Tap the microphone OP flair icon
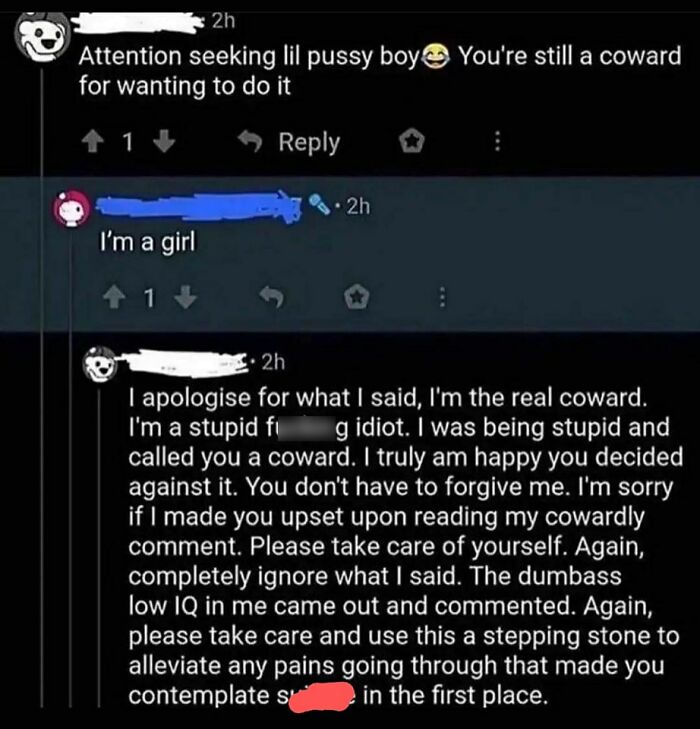Screen dimensions: 700x729 [321, 205]
